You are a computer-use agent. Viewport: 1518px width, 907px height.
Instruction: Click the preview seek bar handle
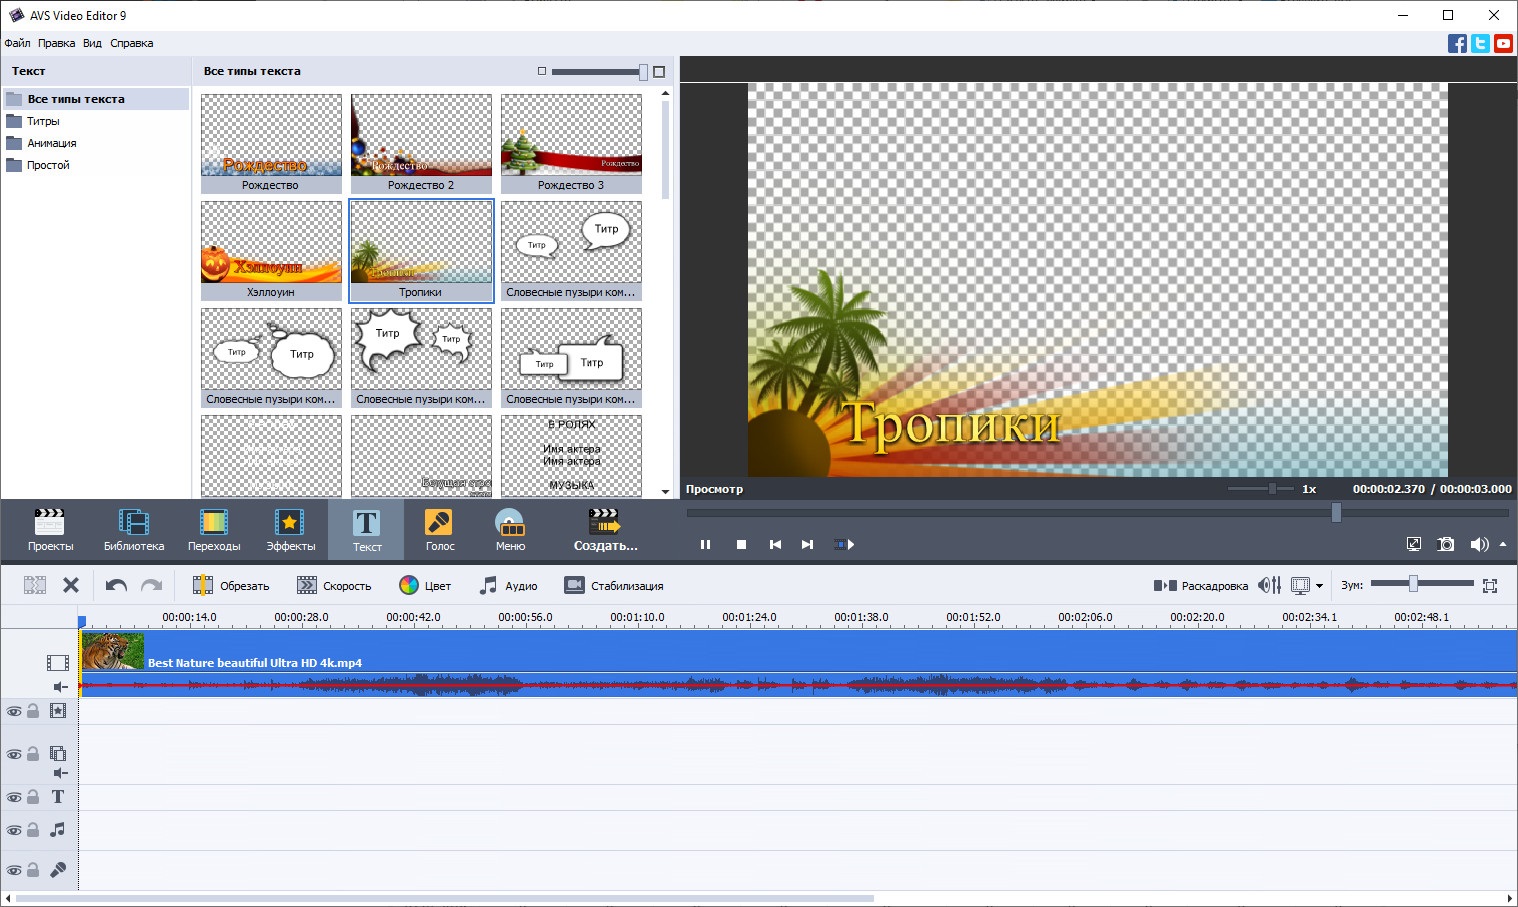click(x=1336, y=512)
